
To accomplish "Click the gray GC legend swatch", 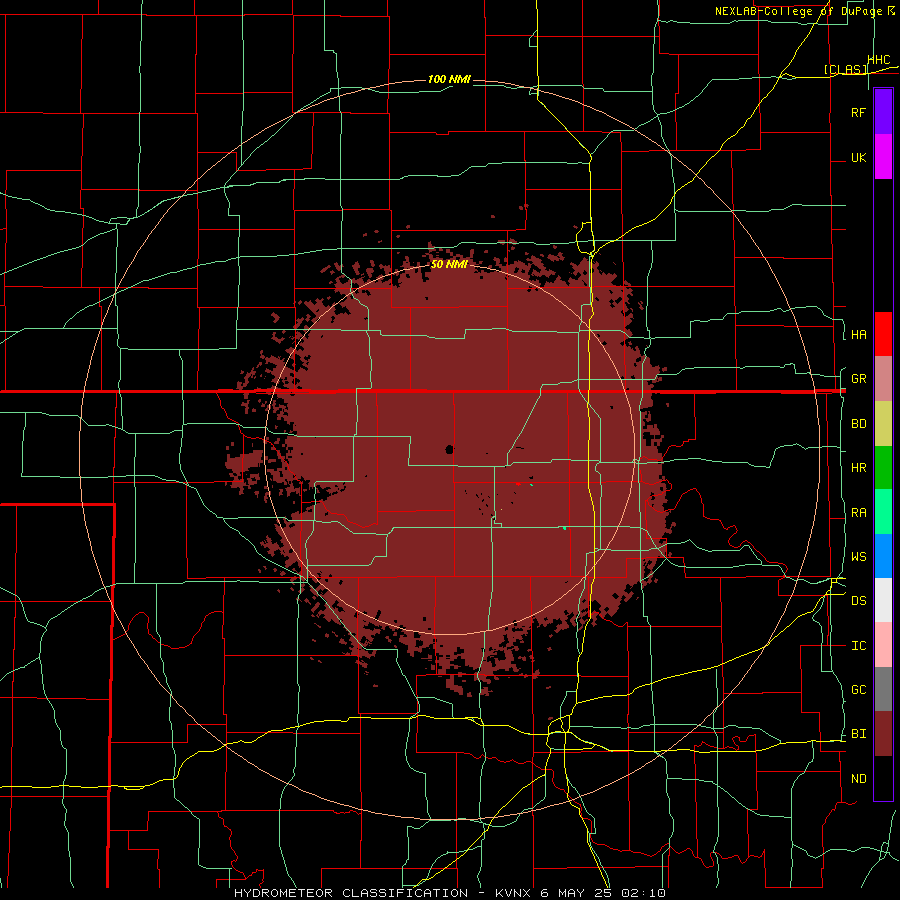I will (883, 689).
